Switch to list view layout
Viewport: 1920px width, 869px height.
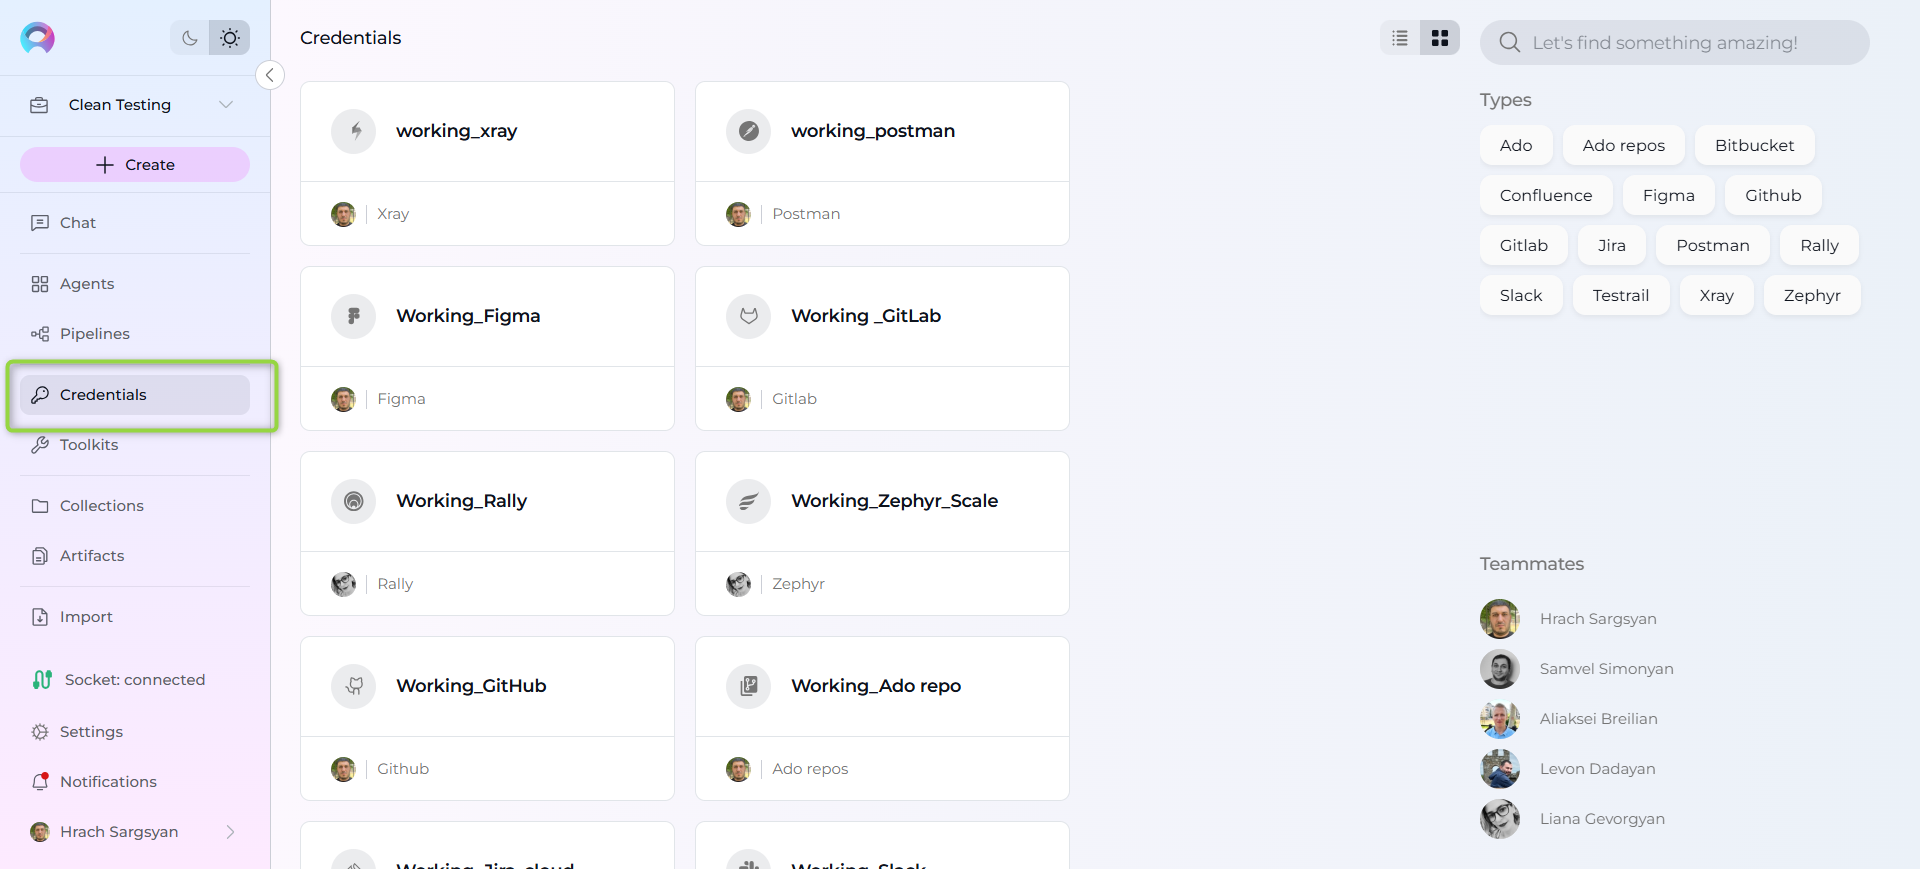1400,38
